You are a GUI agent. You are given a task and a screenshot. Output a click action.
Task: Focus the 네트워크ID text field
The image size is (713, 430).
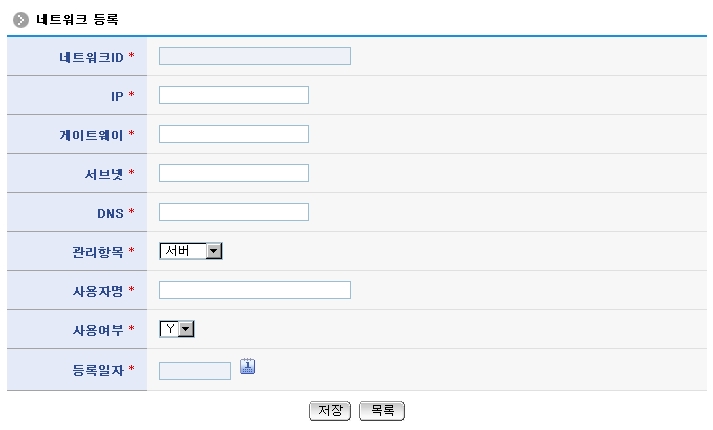tap(255, 56)
